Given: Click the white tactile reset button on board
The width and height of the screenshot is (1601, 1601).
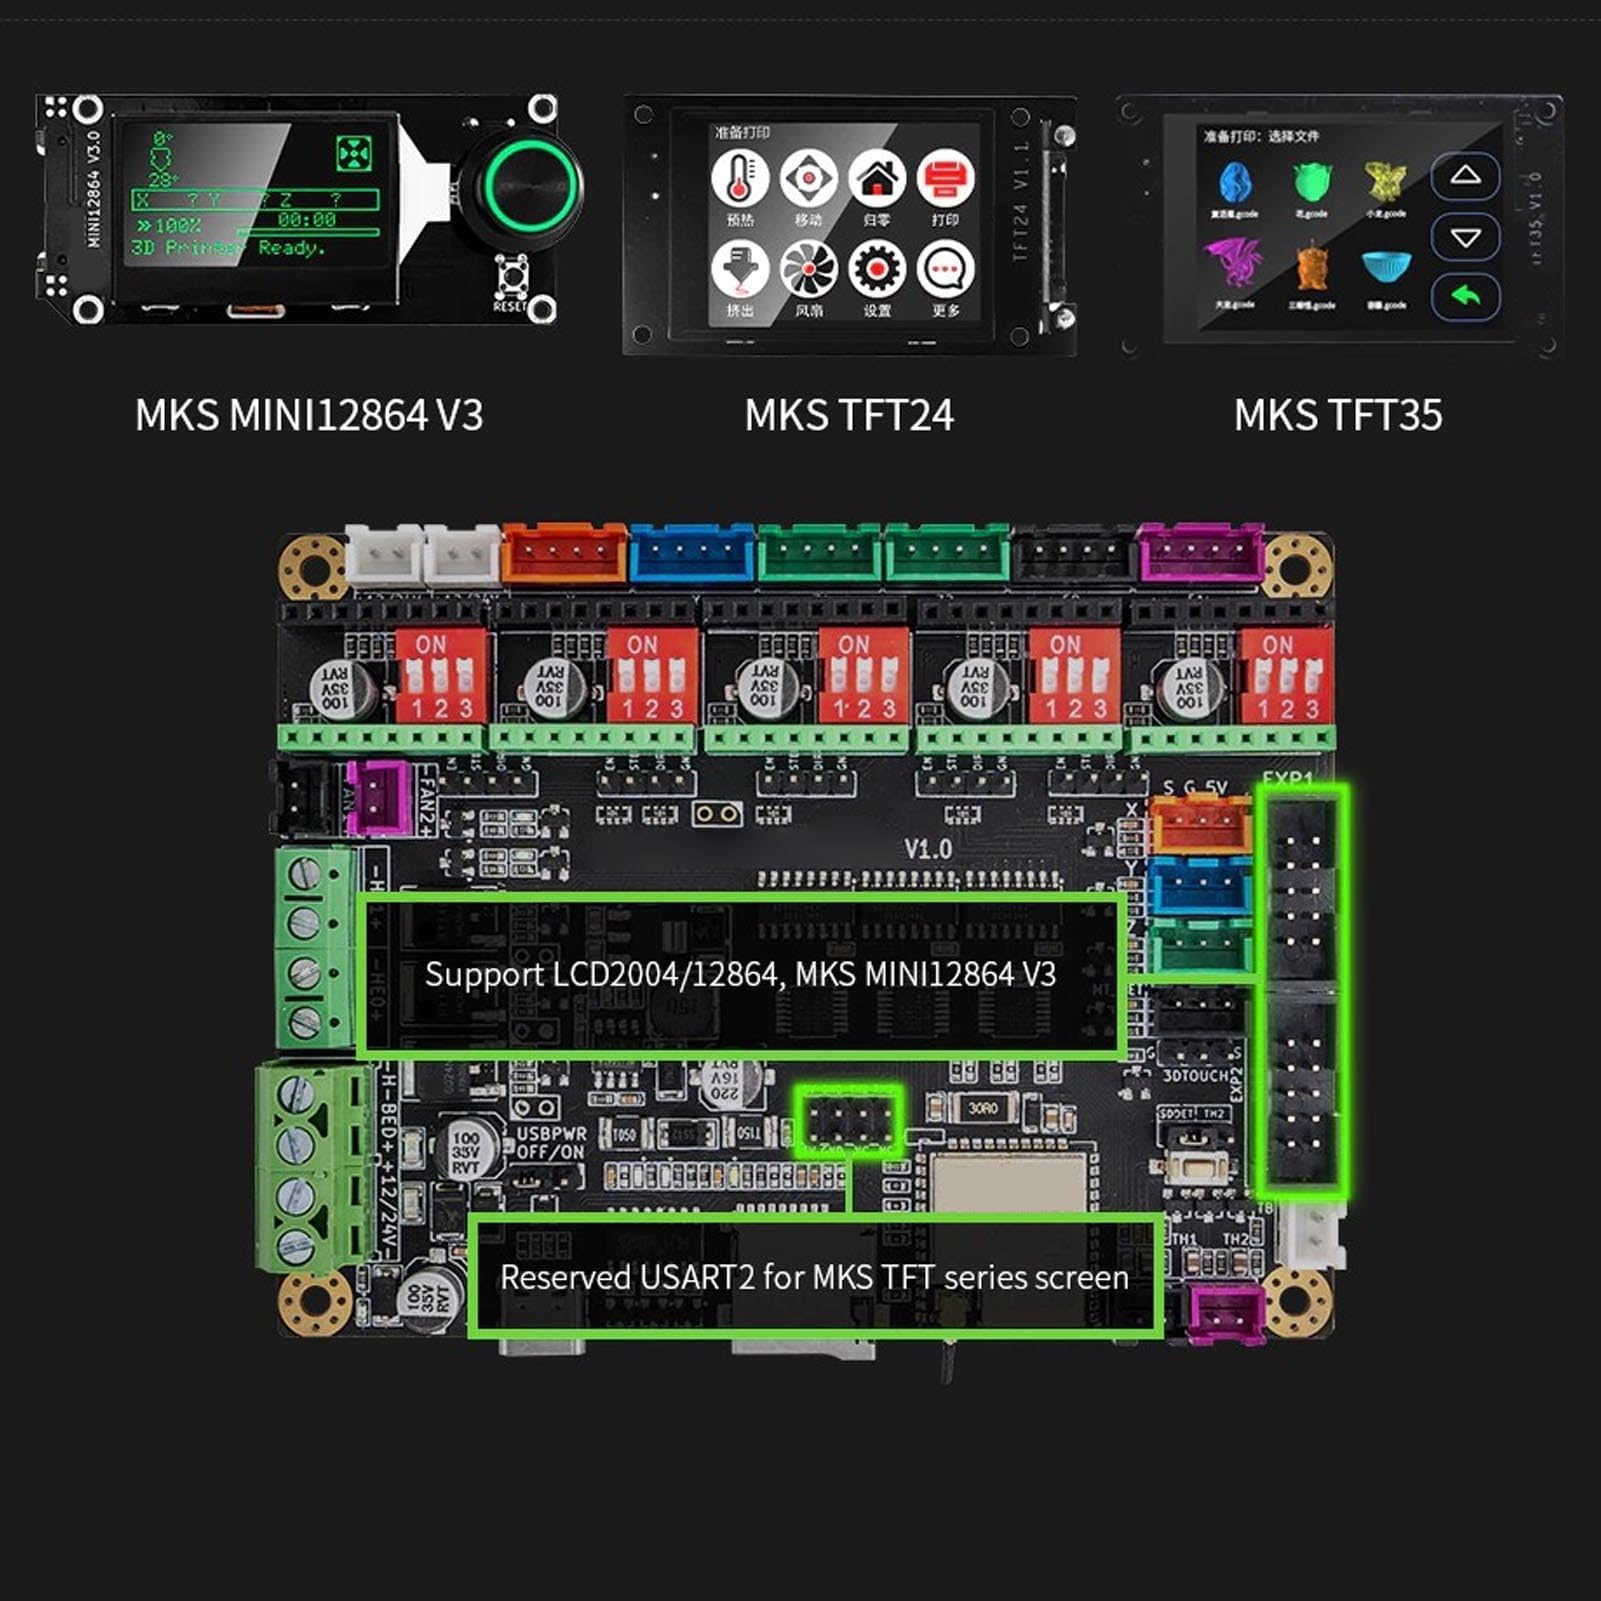Looking at the screenshot, I should click(1199, 1168).
